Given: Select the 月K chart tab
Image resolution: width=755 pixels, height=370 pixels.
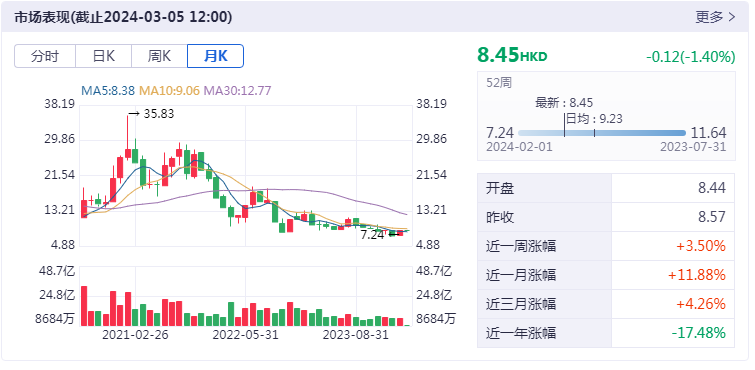Looking at the screenshot, I should pos(215,56).
